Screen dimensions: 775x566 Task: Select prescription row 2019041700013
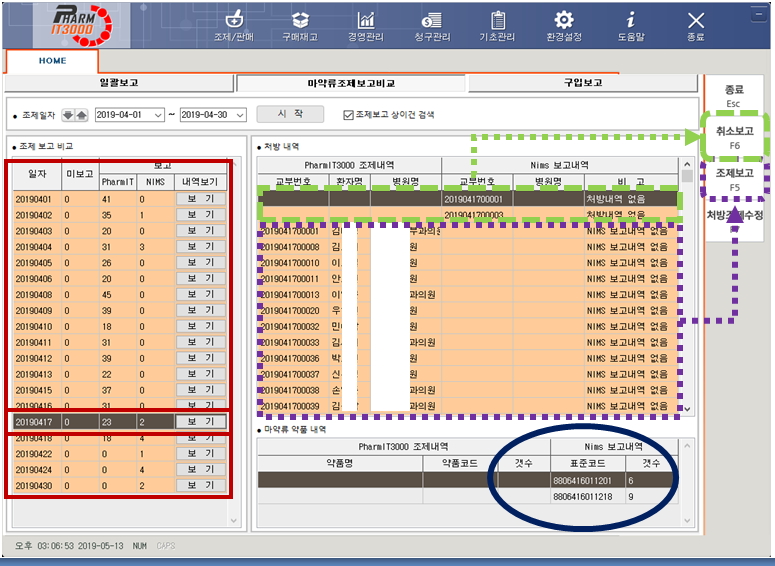[x=468, y=295]
